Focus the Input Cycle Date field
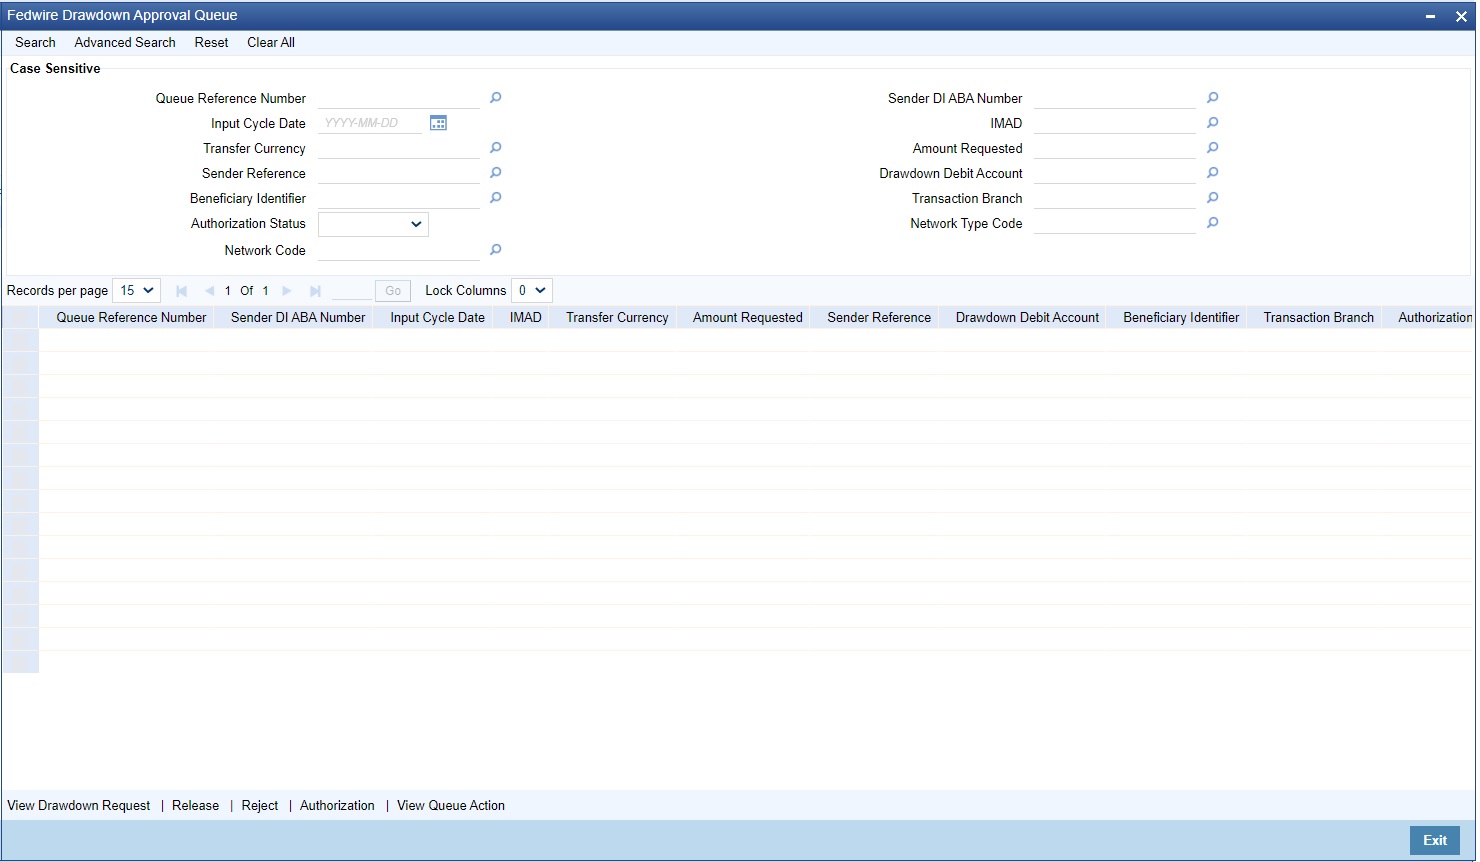Screen dimensions: 1480x862 tap(370, 123)
